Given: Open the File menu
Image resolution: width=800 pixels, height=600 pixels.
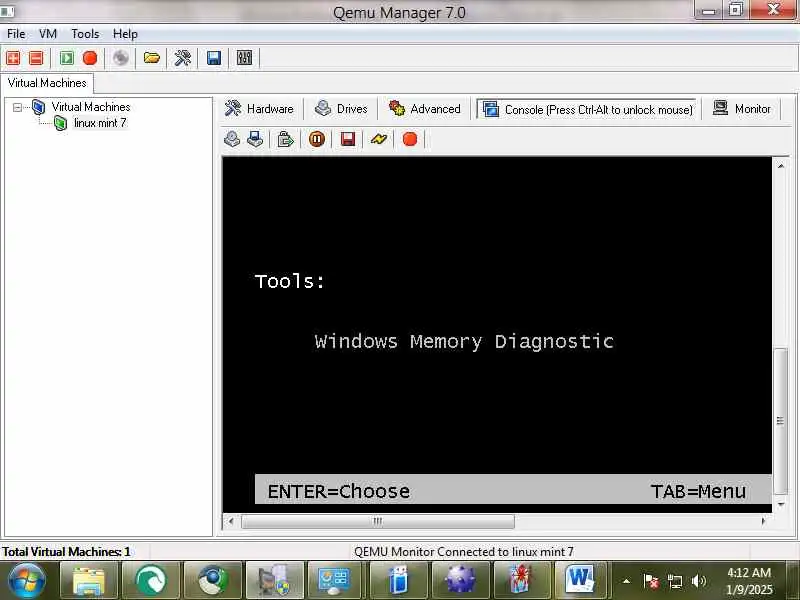Looking at the screenshot, I should coord(16,34).
